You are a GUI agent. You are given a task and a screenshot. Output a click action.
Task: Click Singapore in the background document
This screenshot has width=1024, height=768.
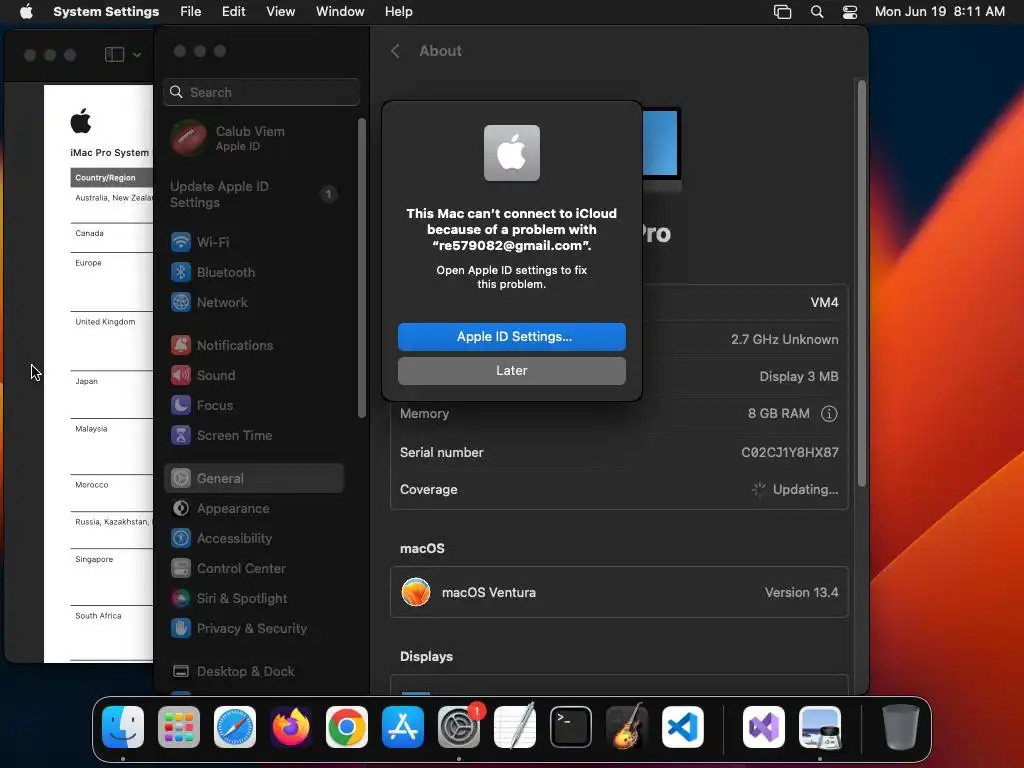click(x=94, y=560)
